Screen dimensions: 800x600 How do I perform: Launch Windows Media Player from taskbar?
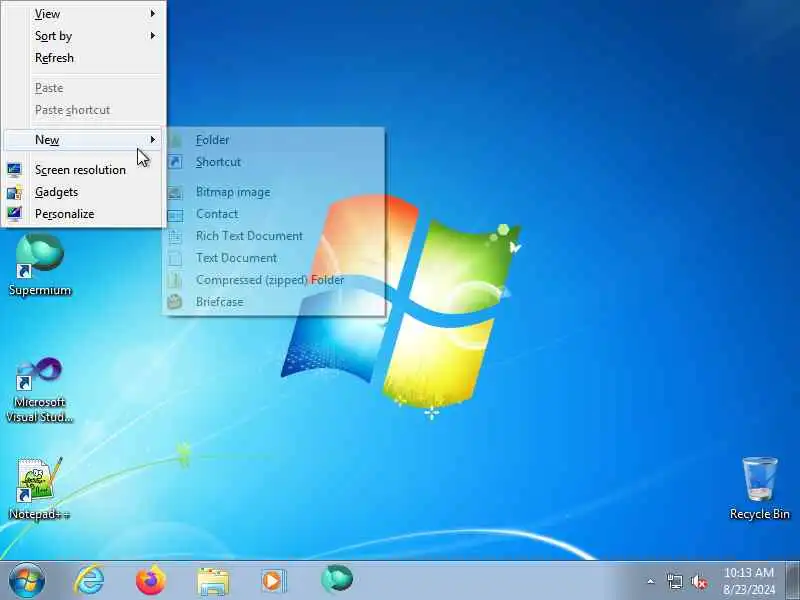(274, 581)
